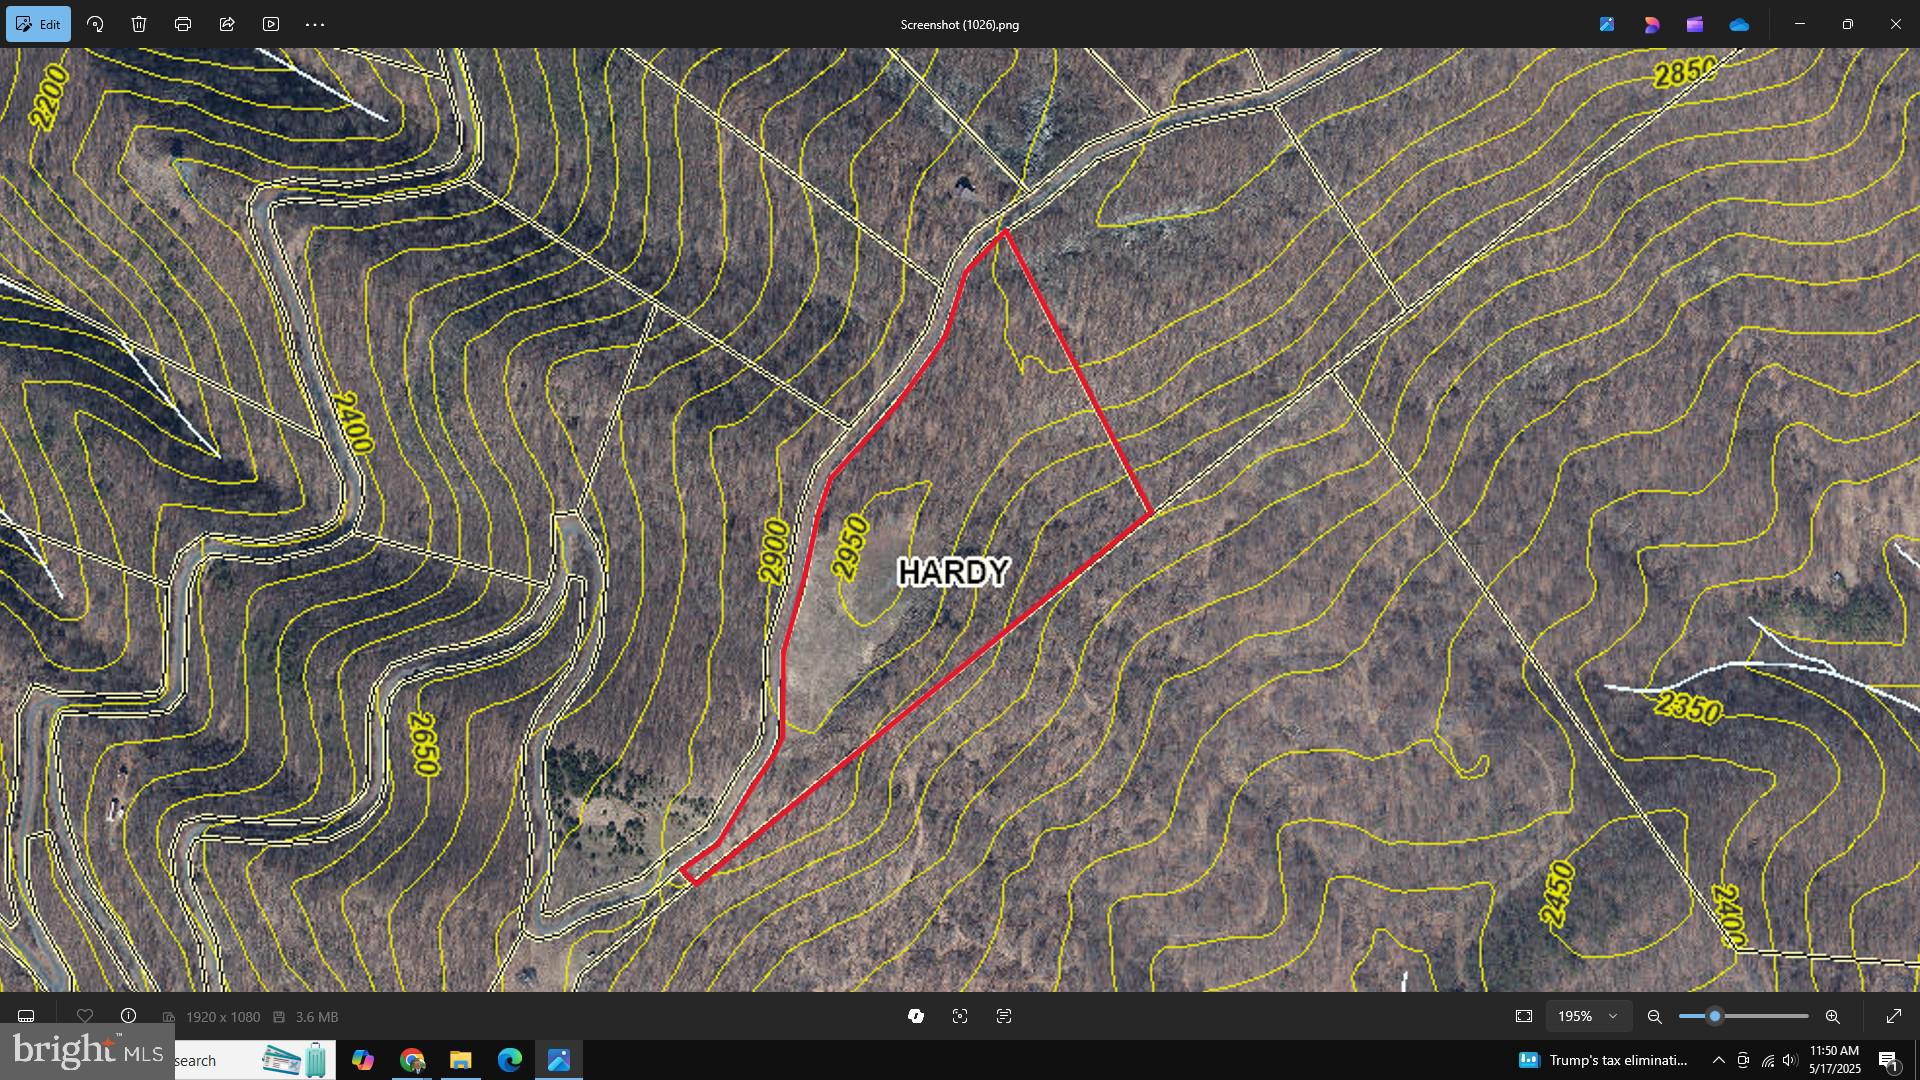Click the Edit button
Image resolution: width=1920 pixels, height=1080 pixels.
(x=38, y=24)
